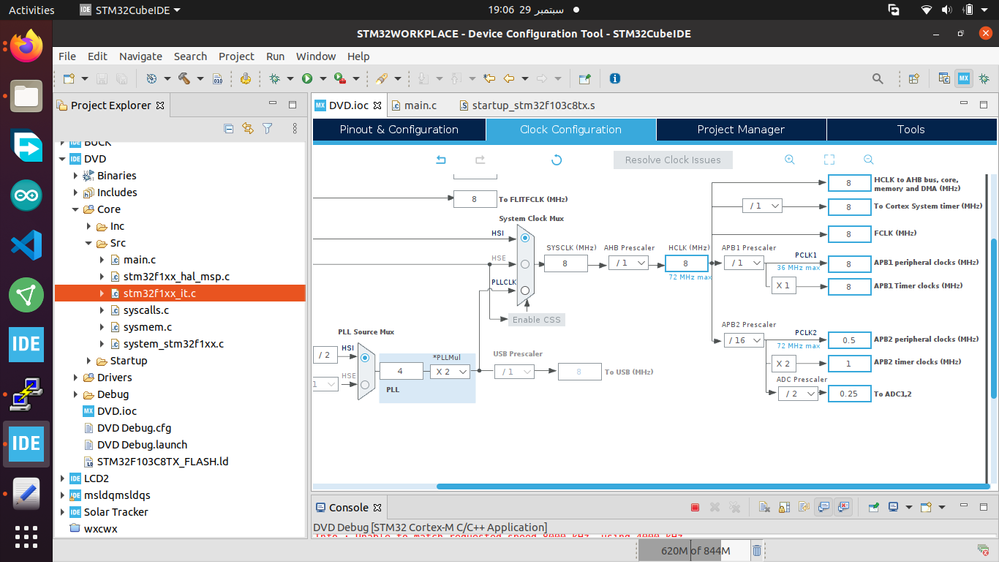999x562 pixels.
Task: Show Applications grid in dock
Action: coord(26,537)
